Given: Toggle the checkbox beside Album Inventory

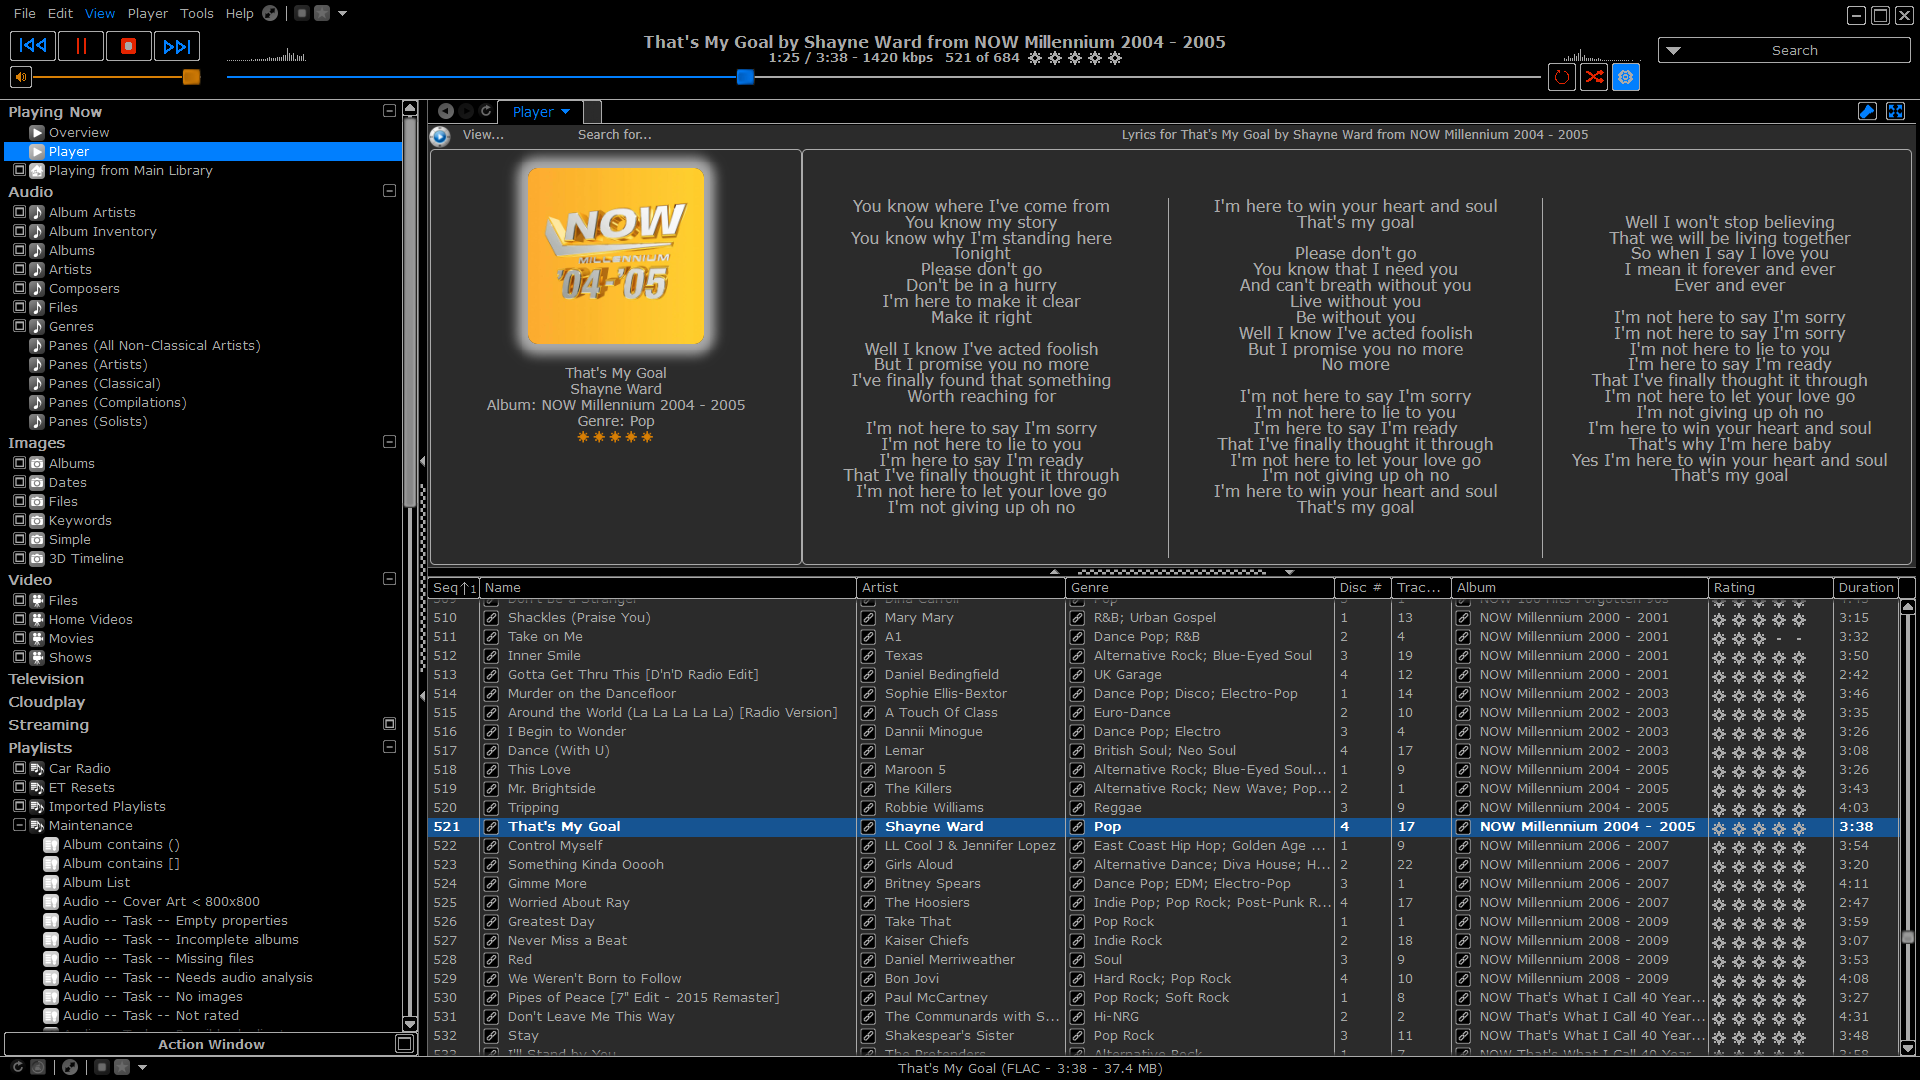Looking at the screenshot, I should pyautogui.click(x=19, y=231).
